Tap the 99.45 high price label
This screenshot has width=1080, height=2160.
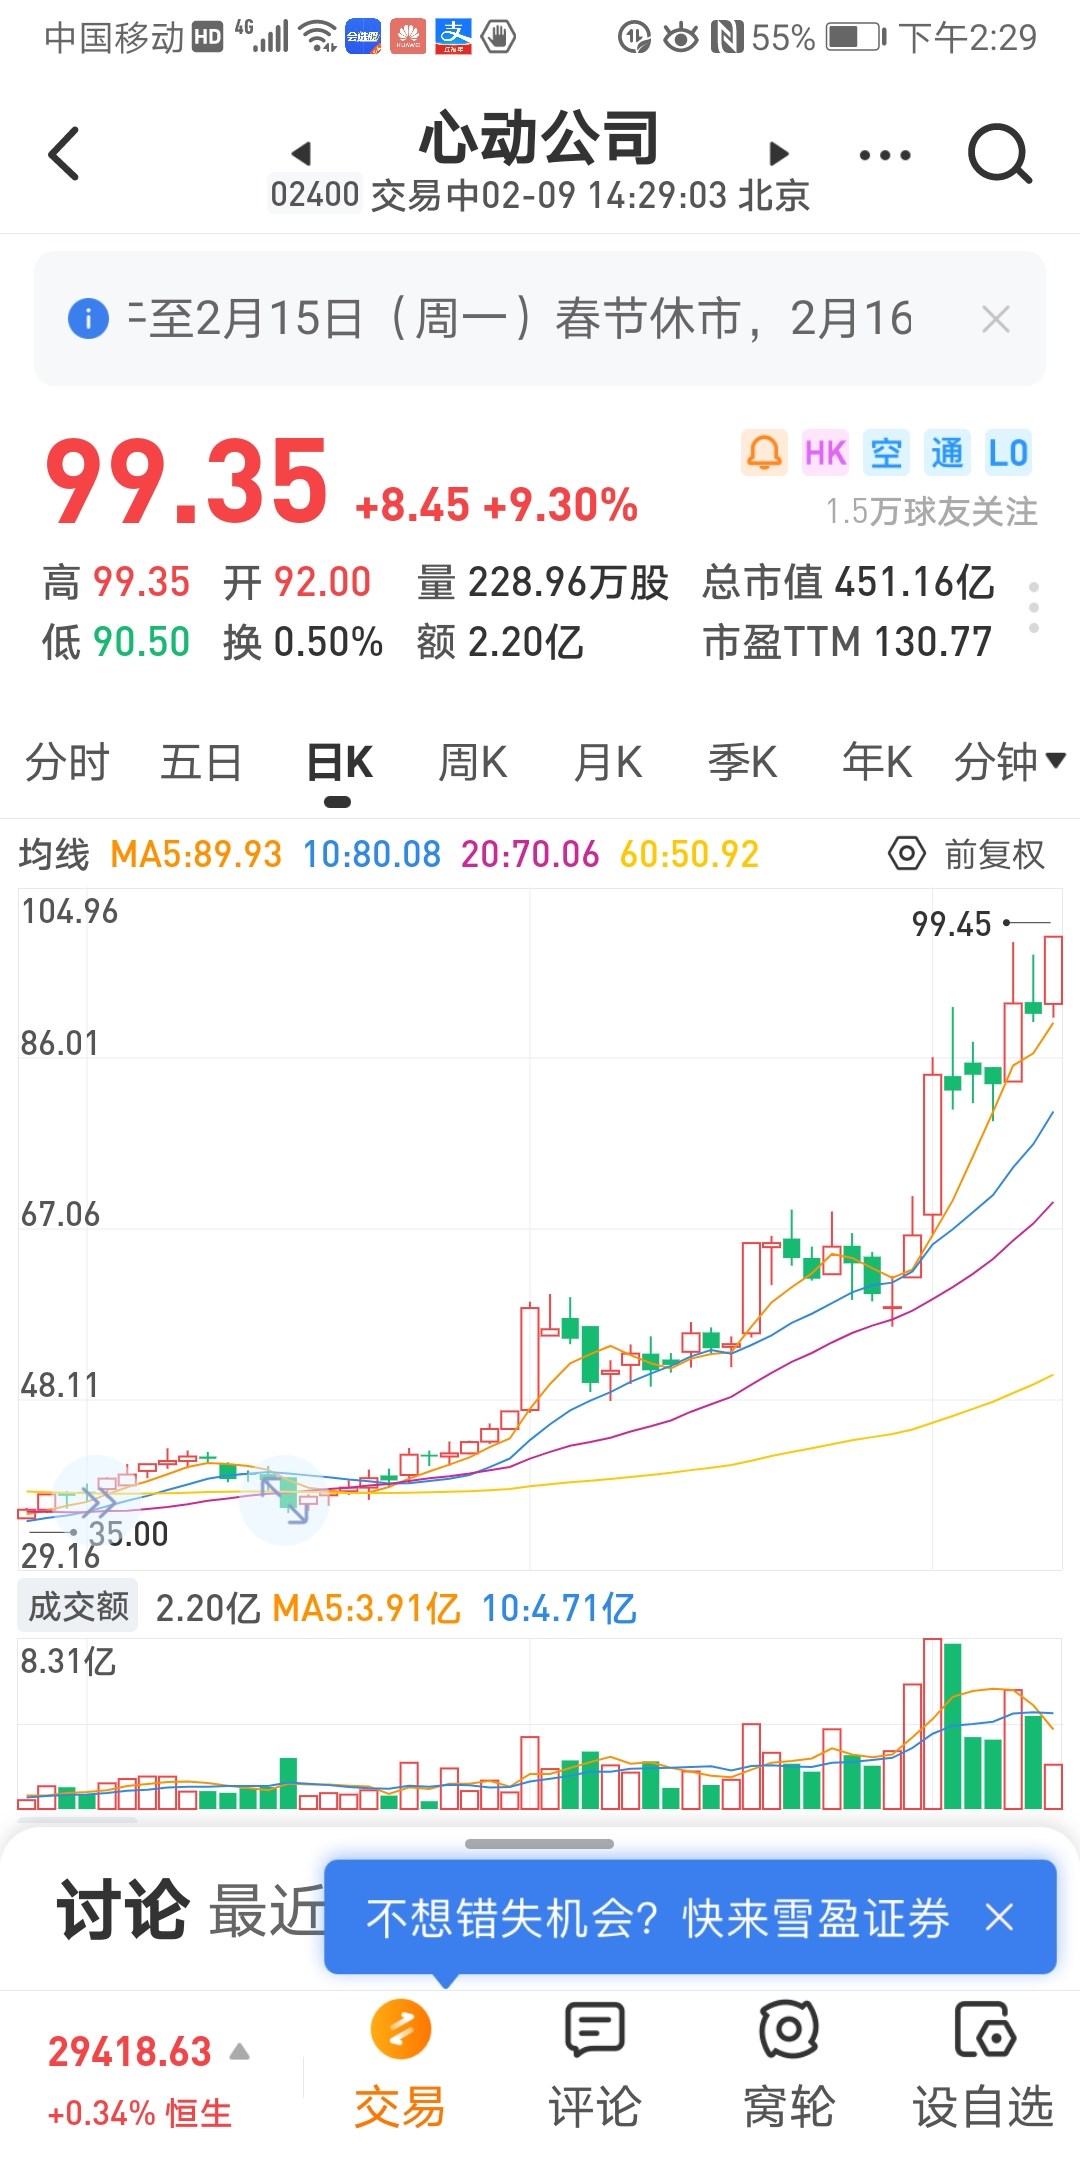click(951, 924)
